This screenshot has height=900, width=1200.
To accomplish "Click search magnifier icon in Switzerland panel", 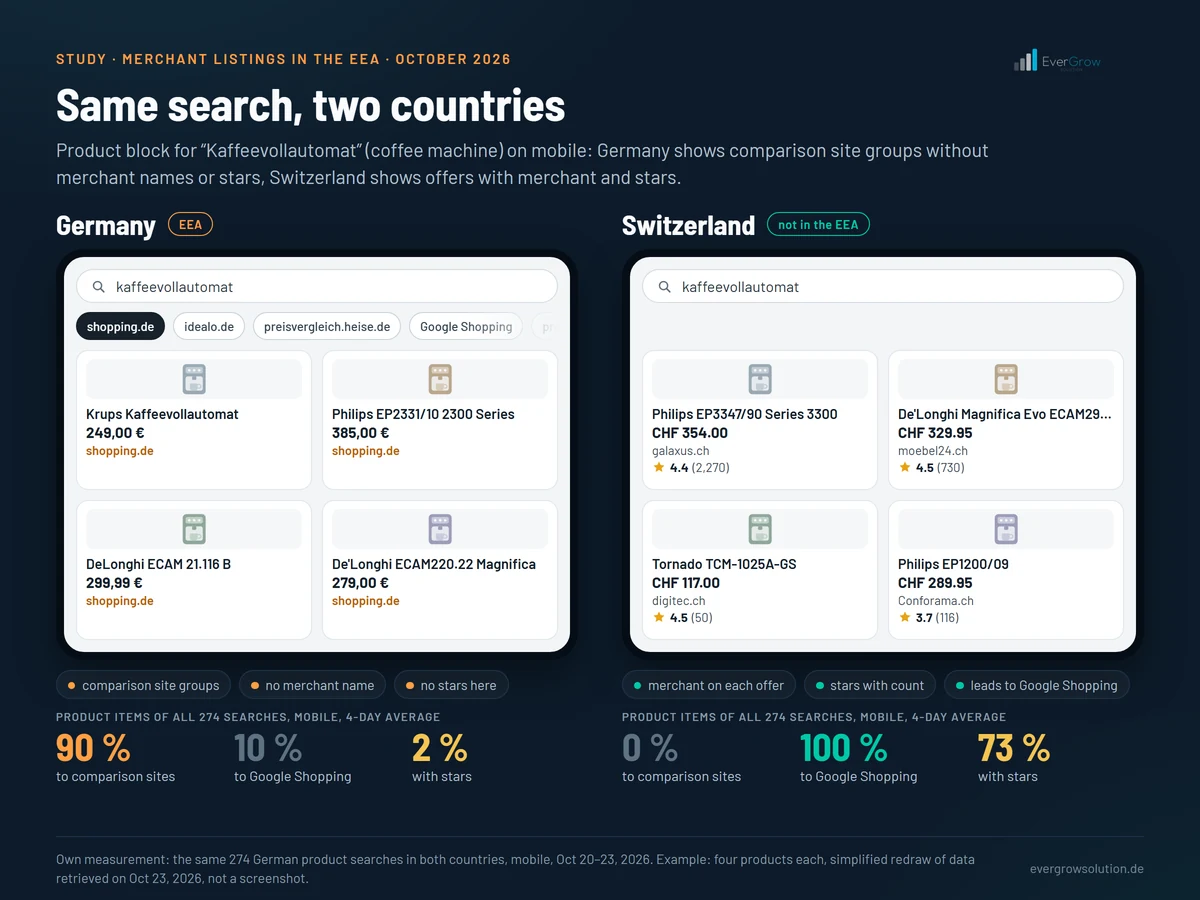I will [665, 287].
